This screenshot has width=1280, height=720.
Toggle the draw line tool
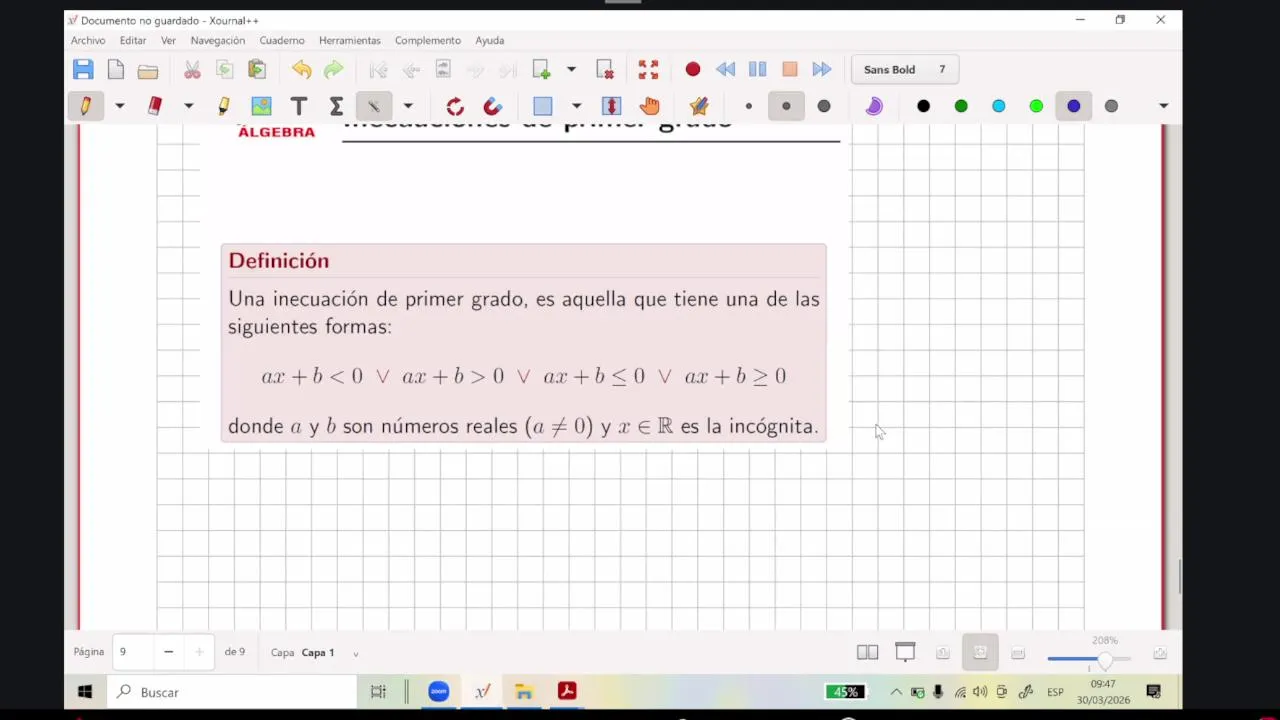373,106
